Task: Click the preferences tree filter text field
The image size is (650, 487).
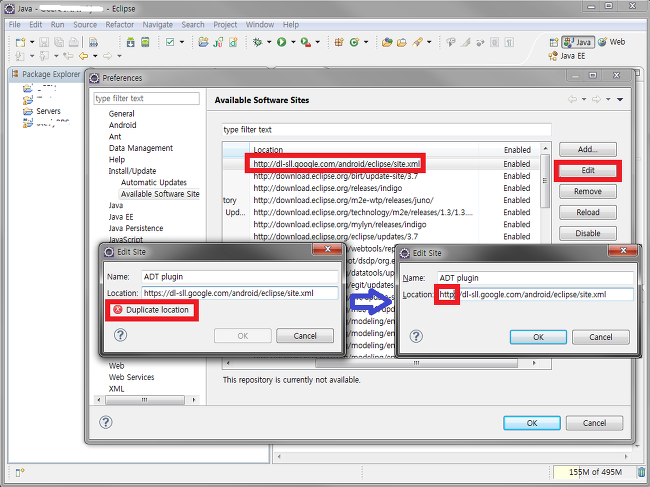Action: point(146,98)
